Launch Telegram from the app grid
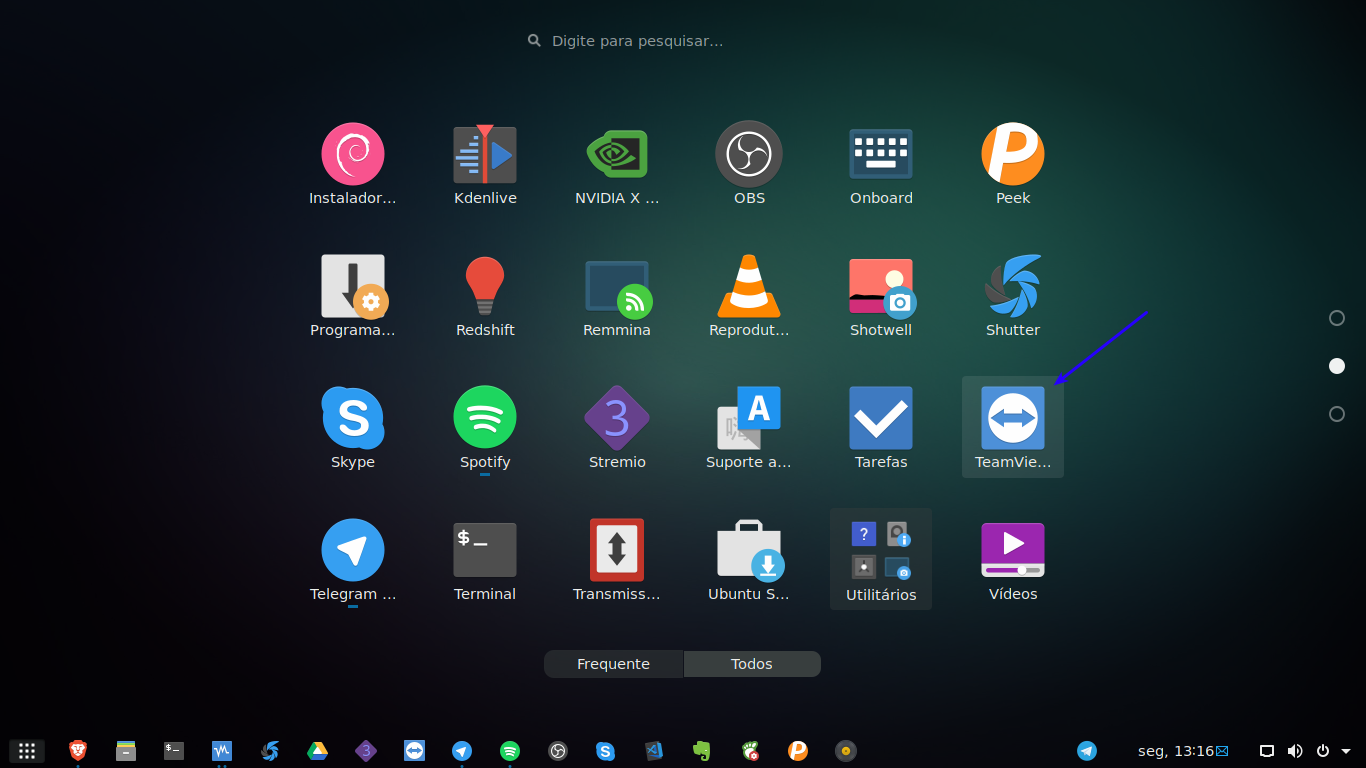The image size is (1366, 768). coord(353,561)
